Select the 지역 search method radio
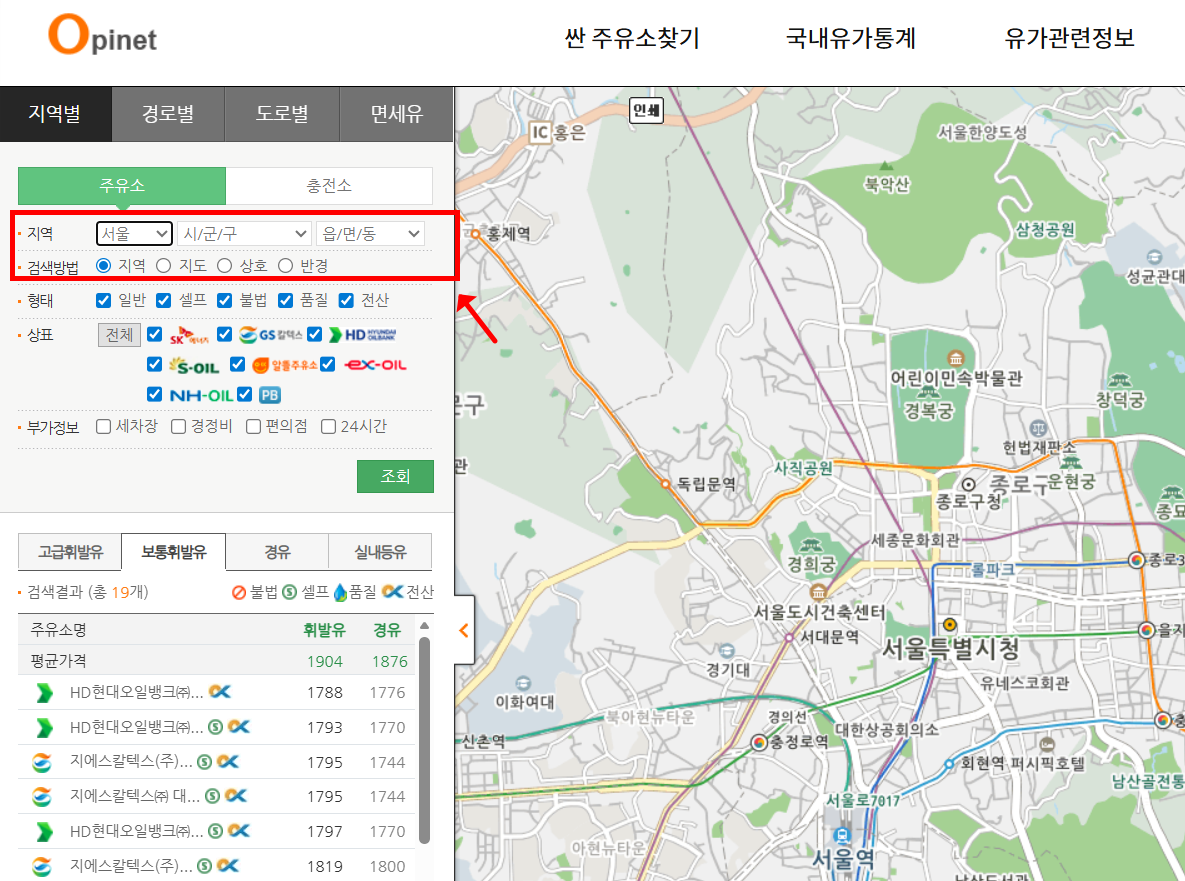This screenshot has width=1185, height=881. pos(104,266)
